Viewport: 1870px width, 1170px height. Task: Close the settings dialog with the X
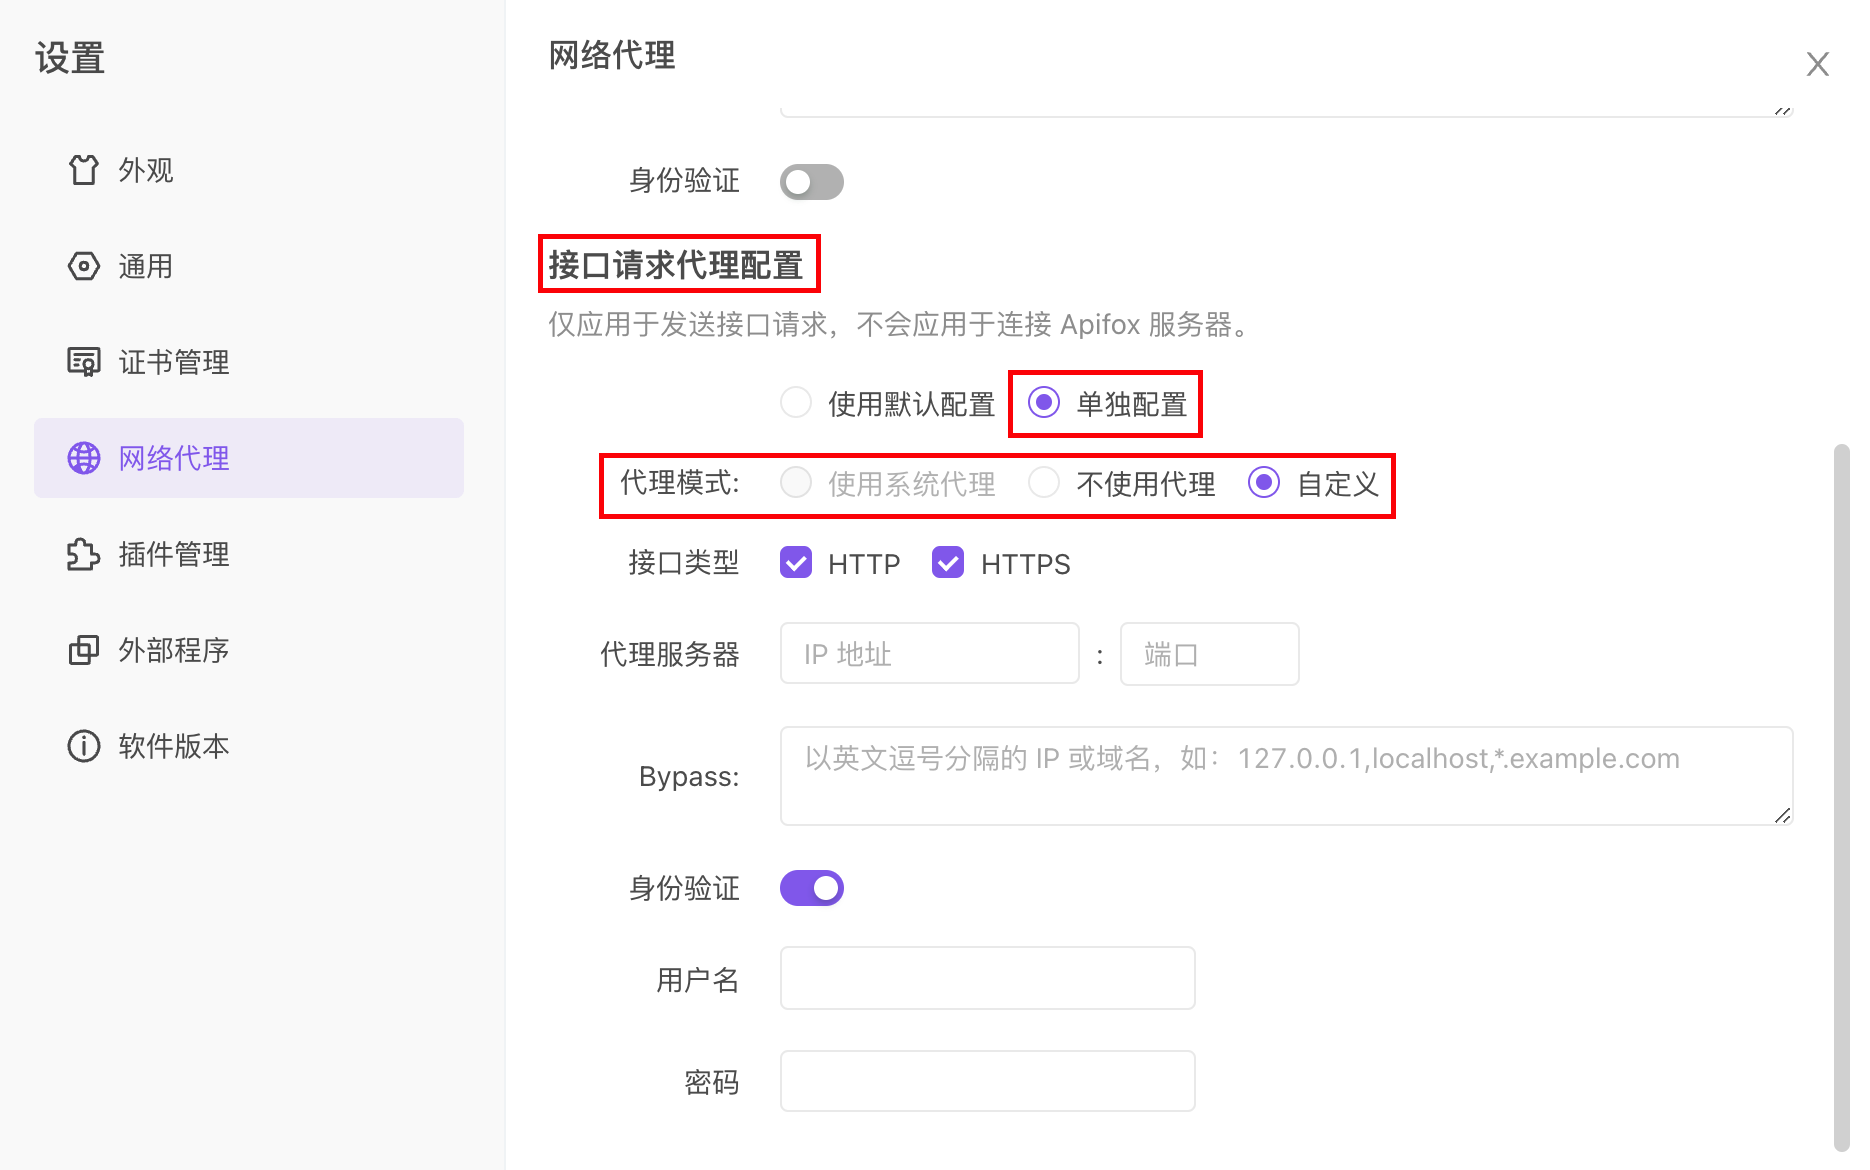point(1817,64)
